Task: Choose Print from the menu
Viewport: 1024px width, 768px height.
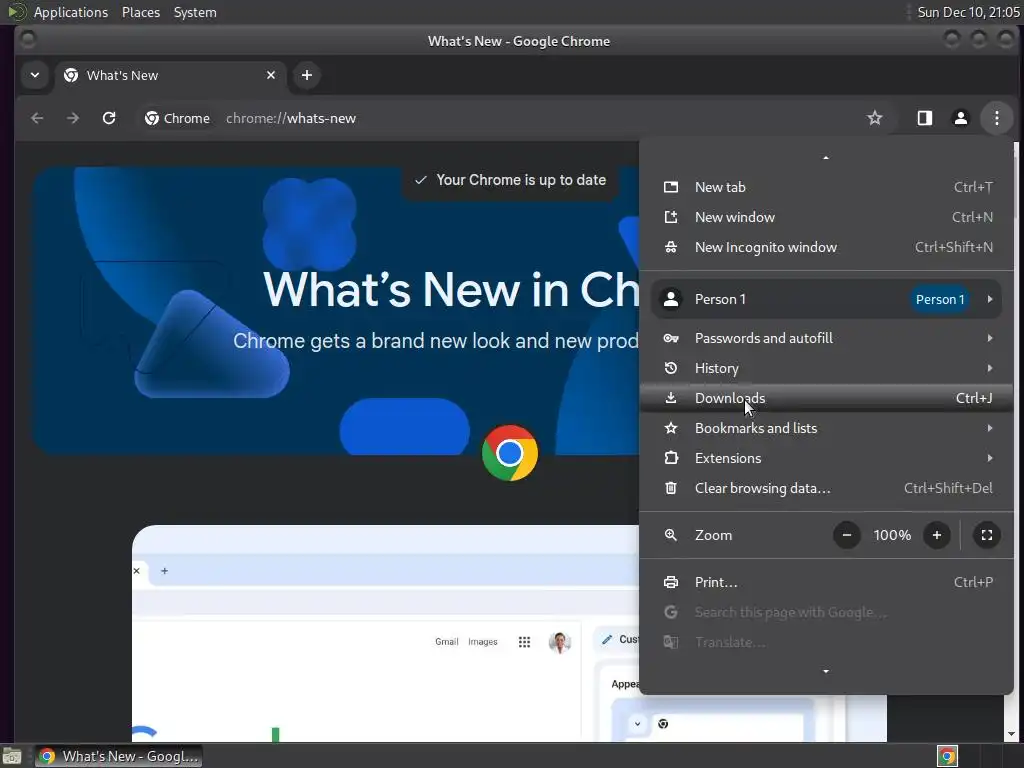Action: pos(826,583)
